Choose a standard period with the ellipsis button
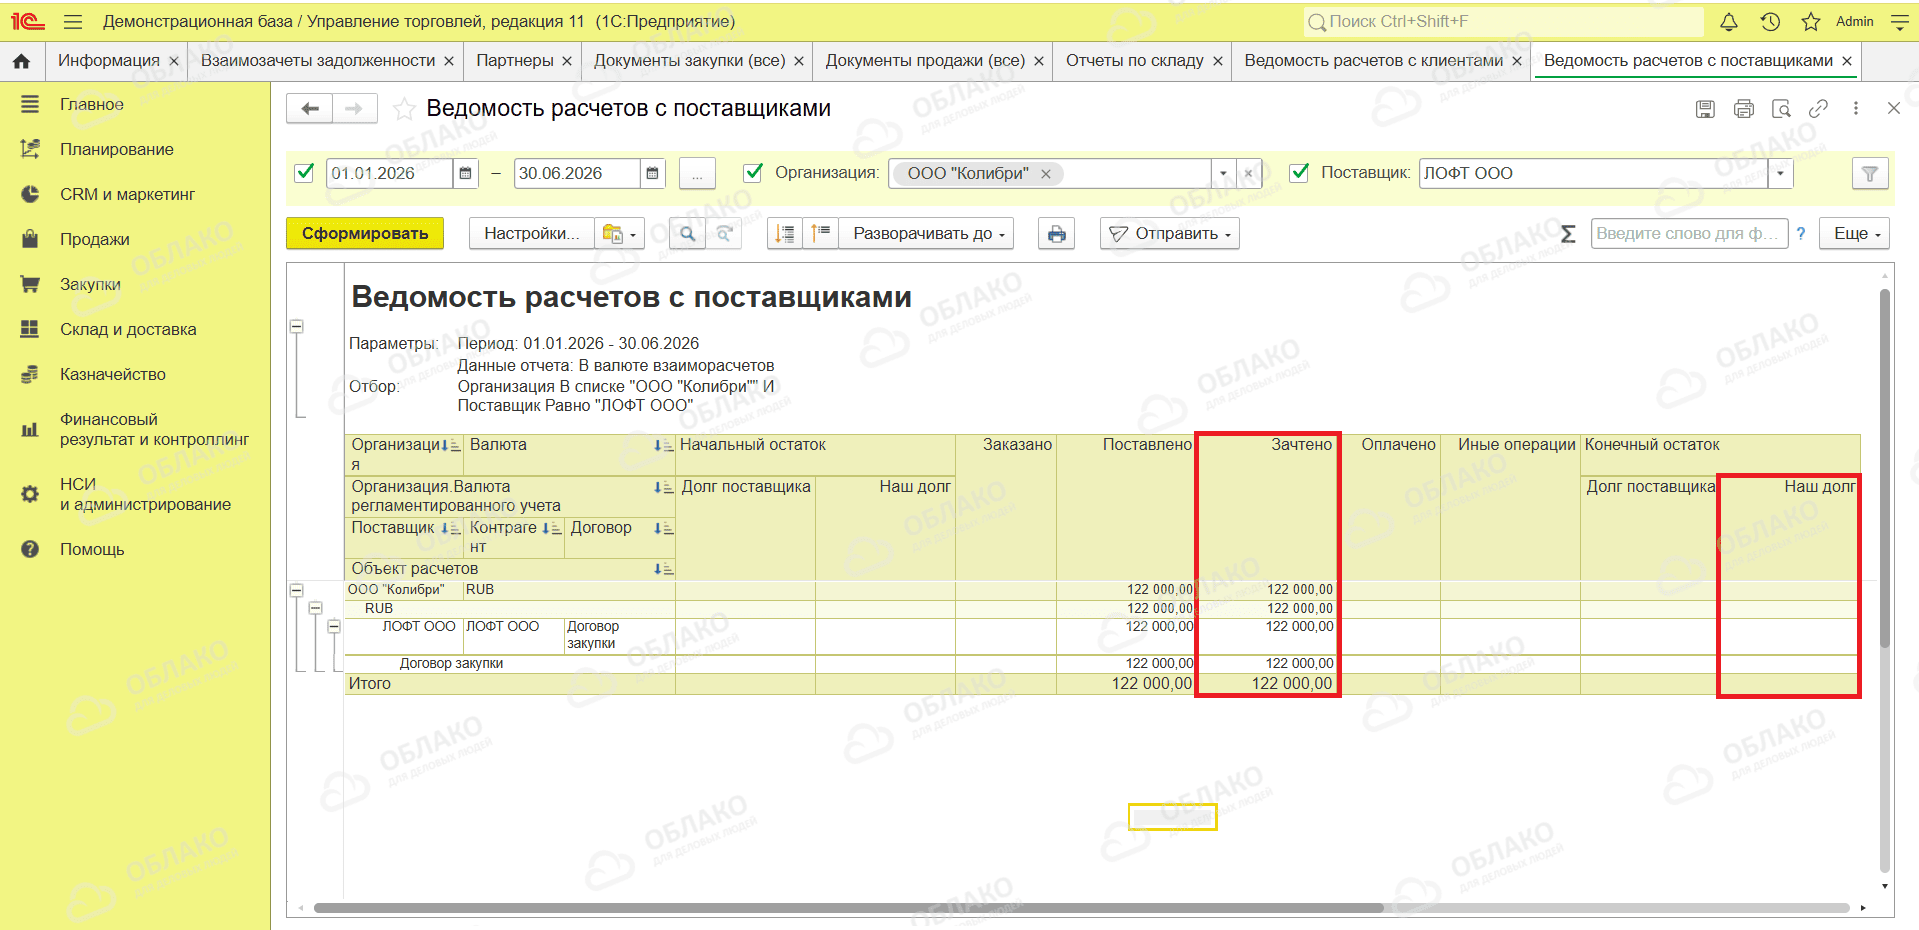The image size is (1919, 930). (x=697, y=174)
